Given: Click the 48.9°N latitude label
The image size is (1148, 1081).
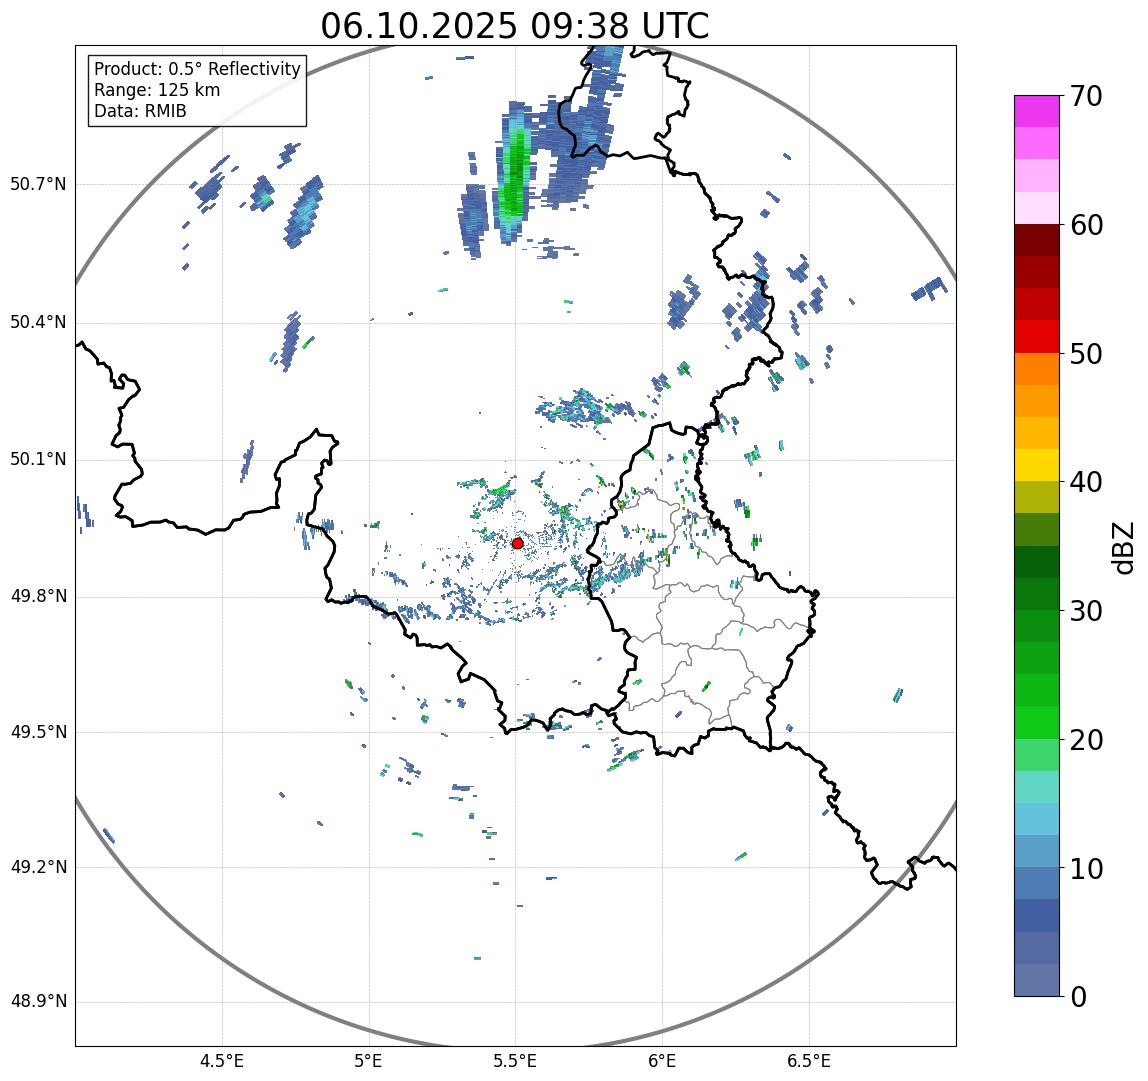Looking at the screenshot, I should pyautogui.click(x=37, y=1002).
